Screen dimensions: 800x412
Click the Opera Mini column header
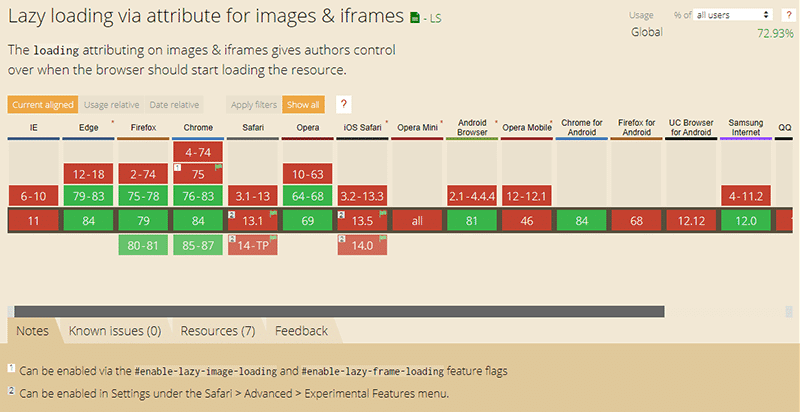417,128
